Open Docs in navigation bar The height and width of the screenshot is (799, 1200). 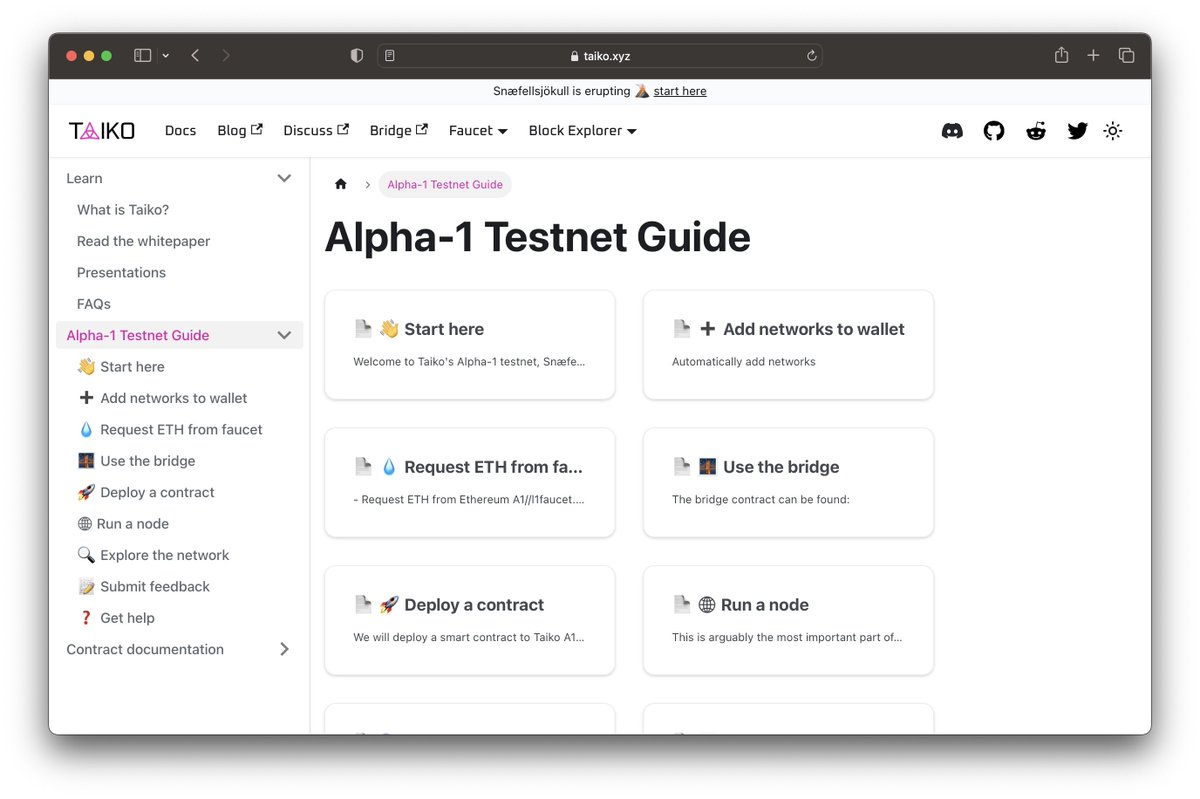[180, 131]
